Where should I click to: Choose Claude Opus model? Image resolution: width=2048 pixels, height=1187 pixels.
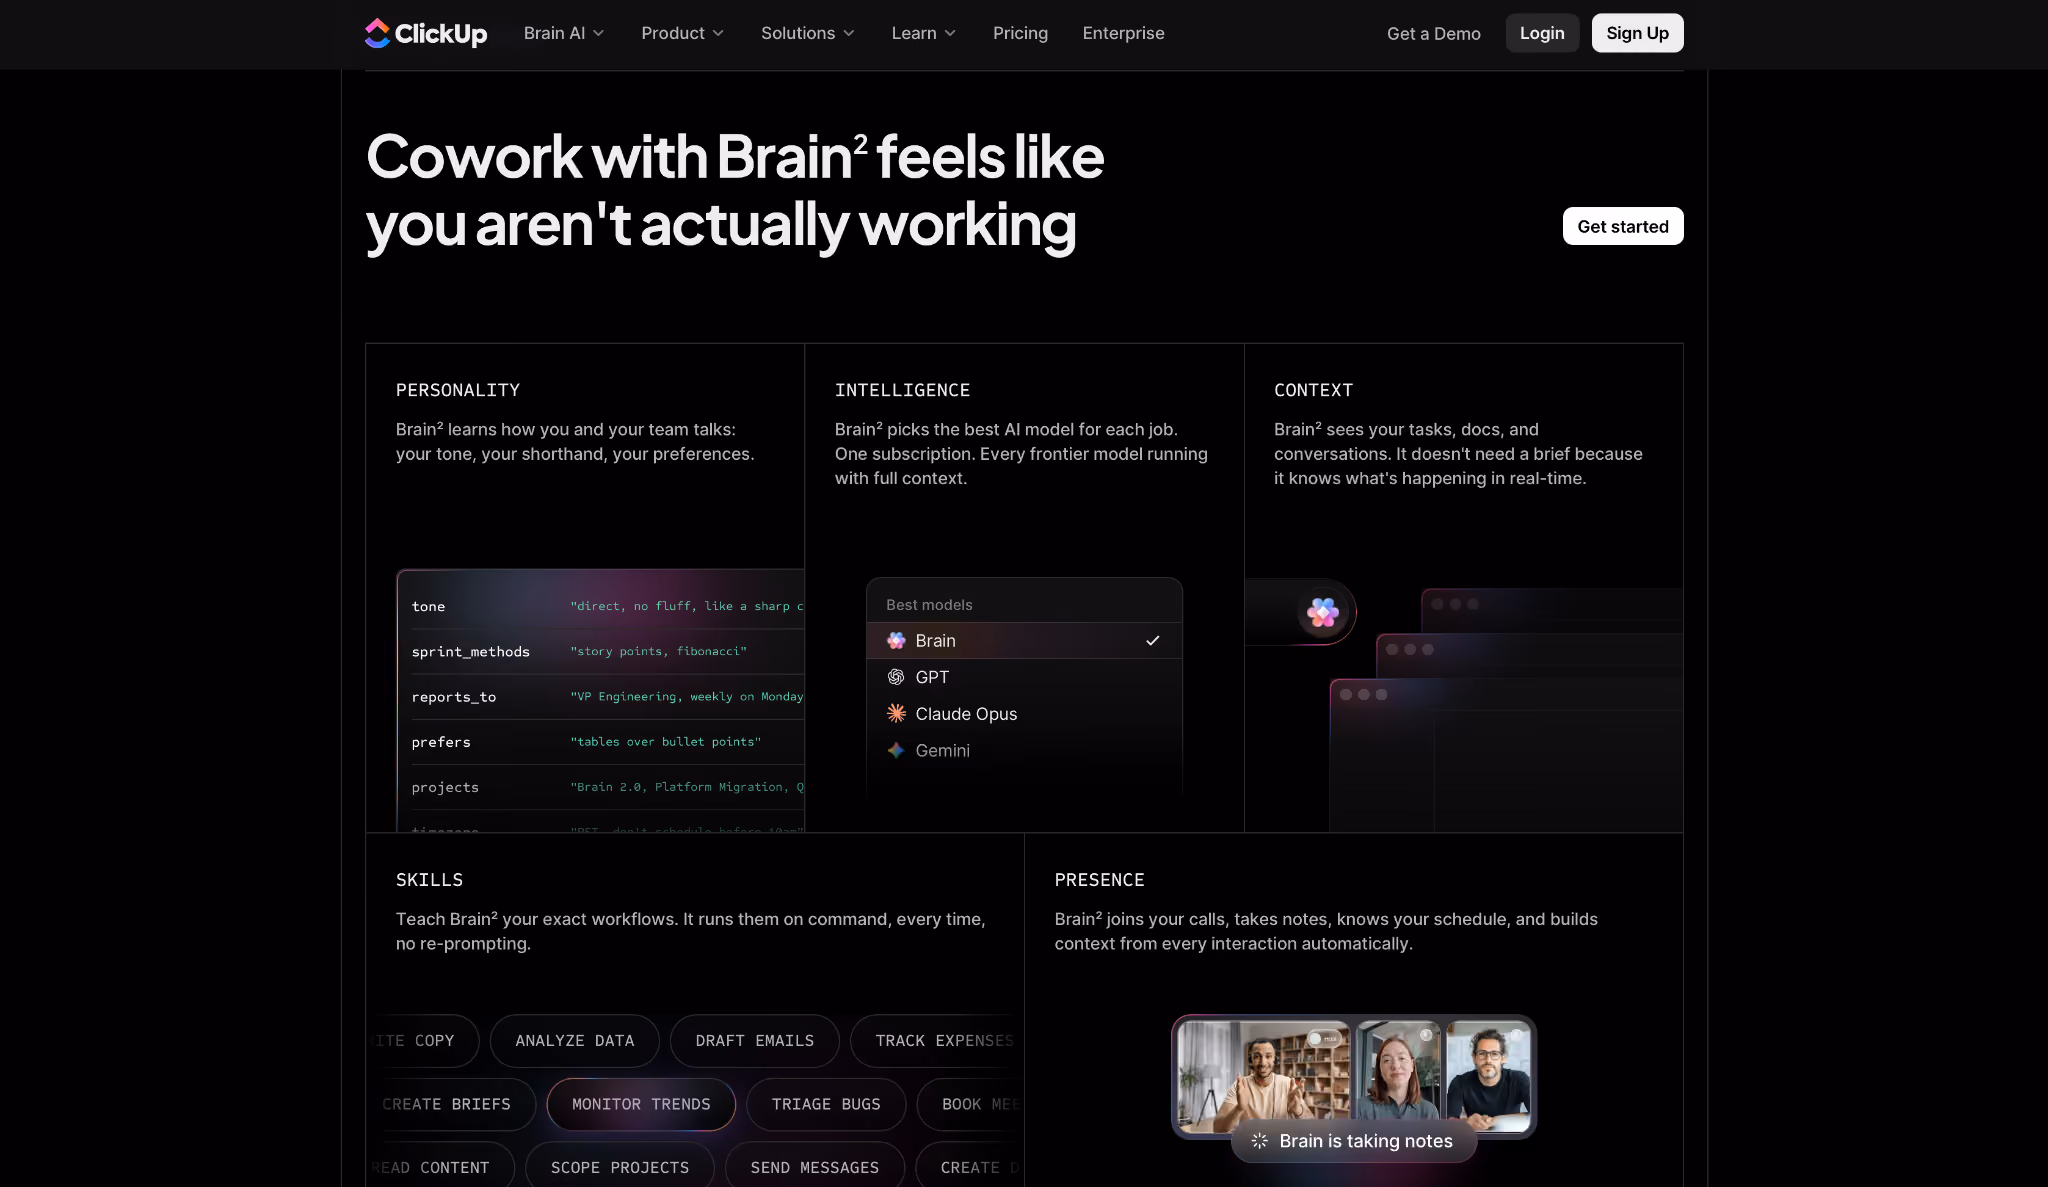point(1024,714)
